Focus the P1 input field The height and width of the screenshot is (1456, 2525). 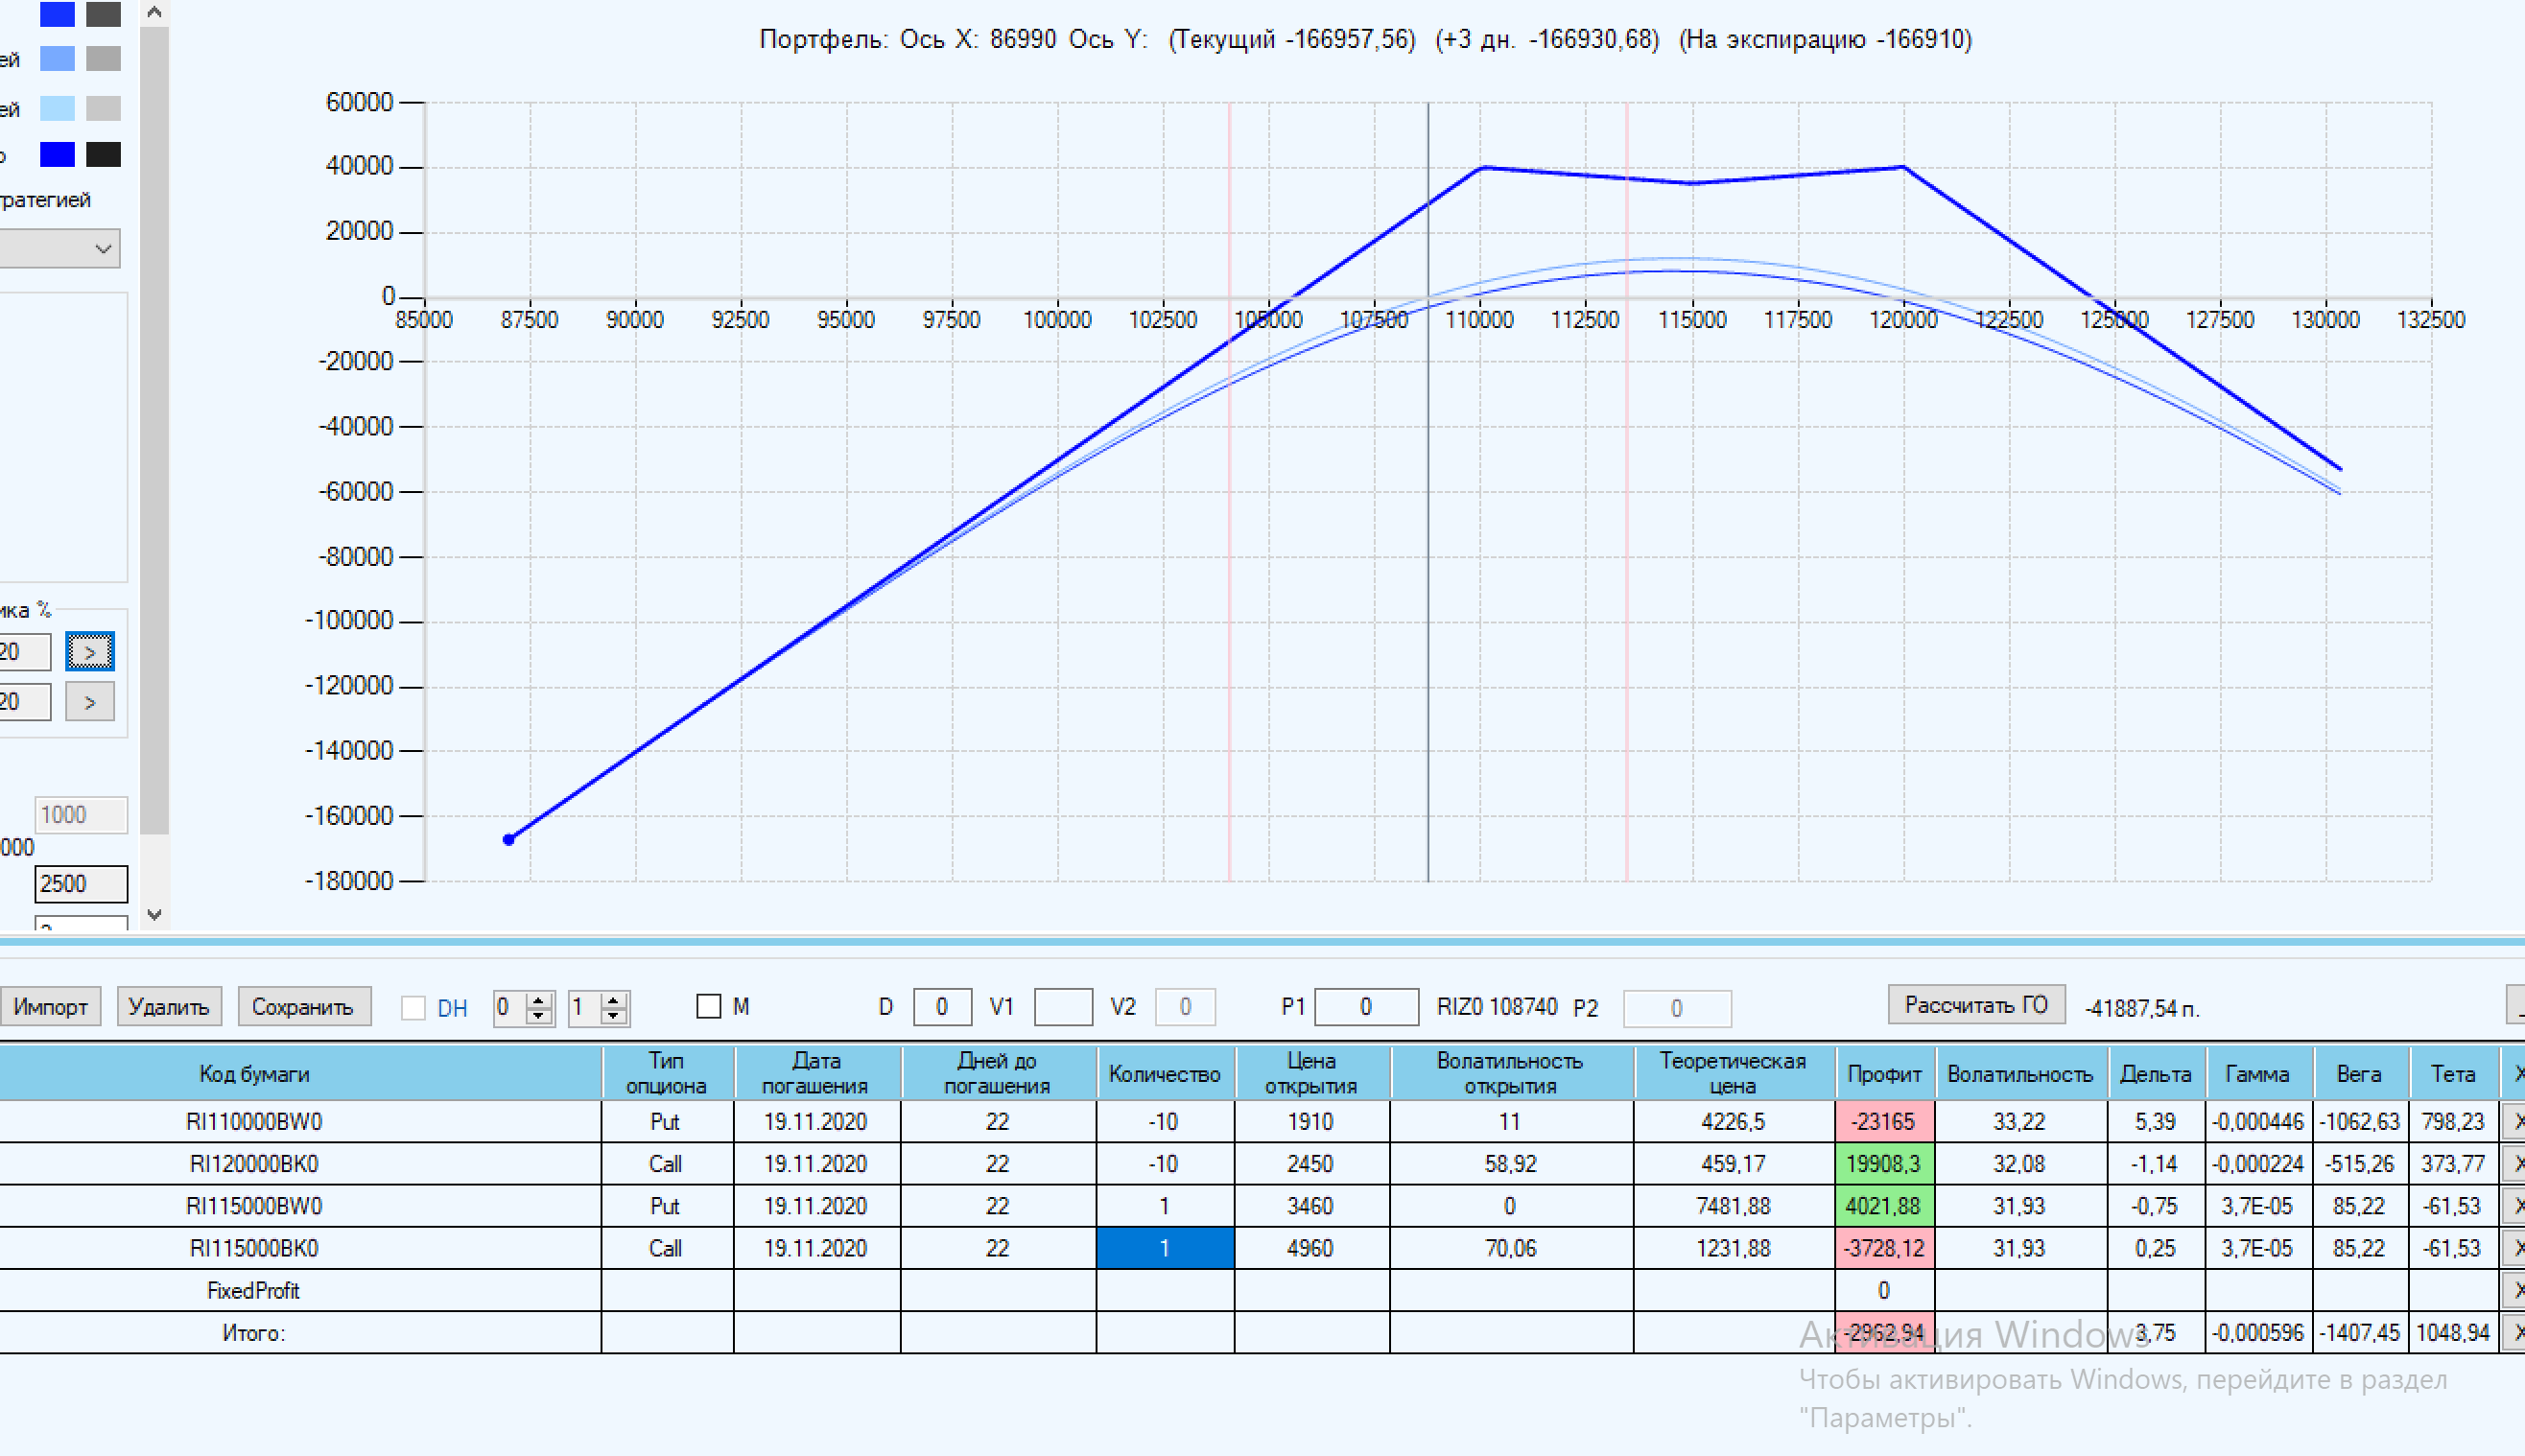click(1365, 1007)
